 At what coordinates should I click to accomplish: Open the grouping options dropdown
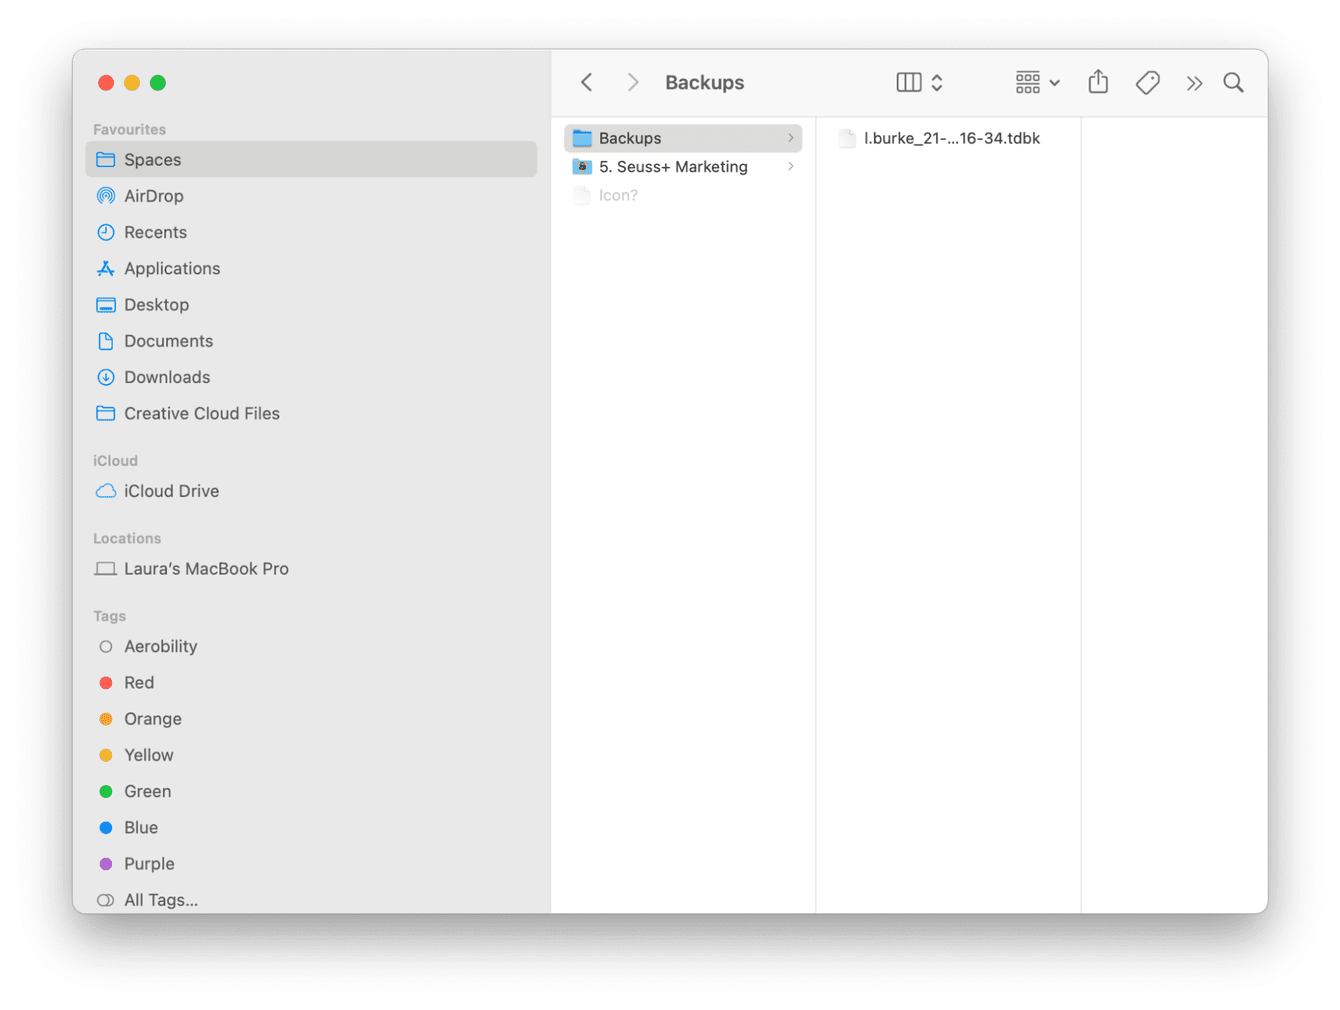(x=1035, y=82)
